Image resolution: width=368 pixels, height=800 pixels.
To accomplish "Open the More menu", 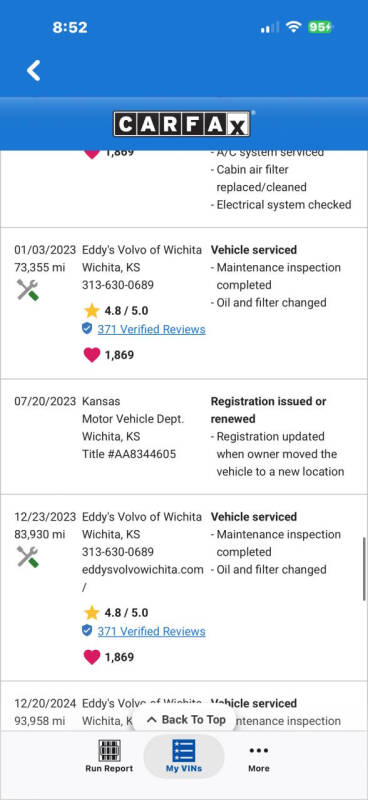I will coord(259,756).
